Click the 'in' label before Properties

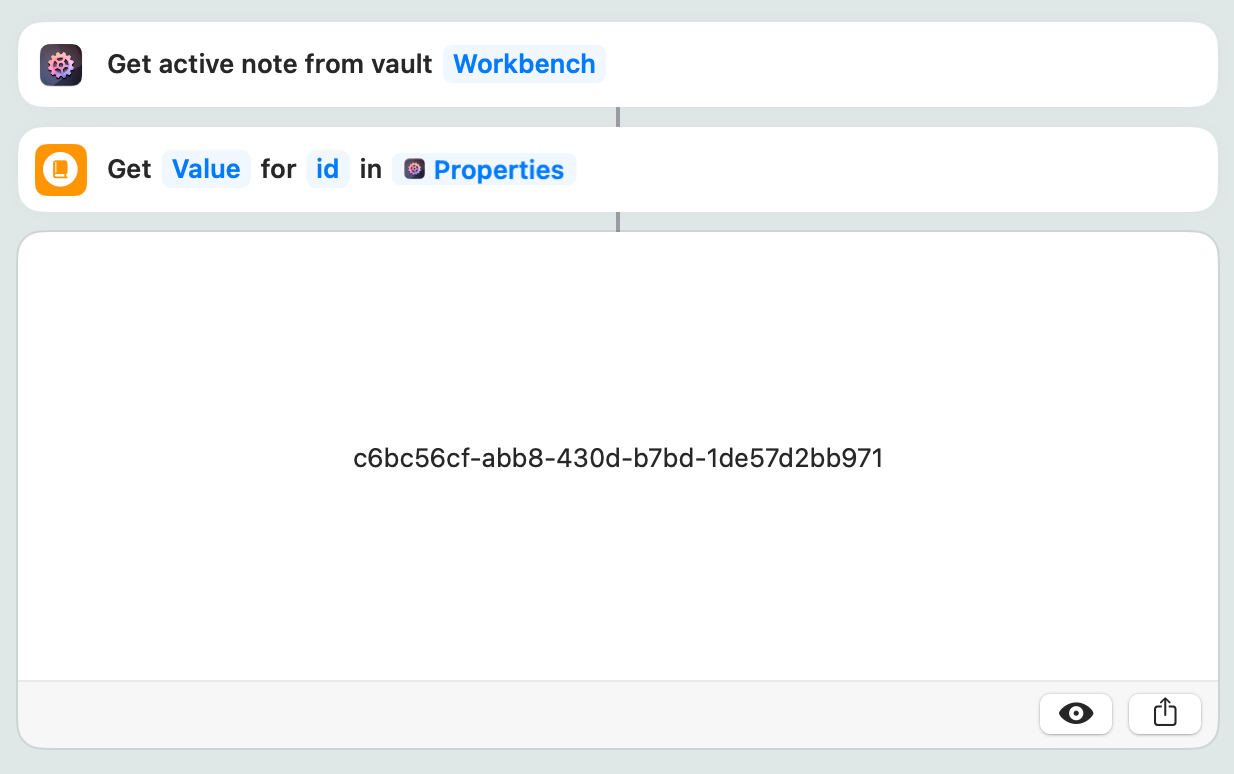[370, 169]
